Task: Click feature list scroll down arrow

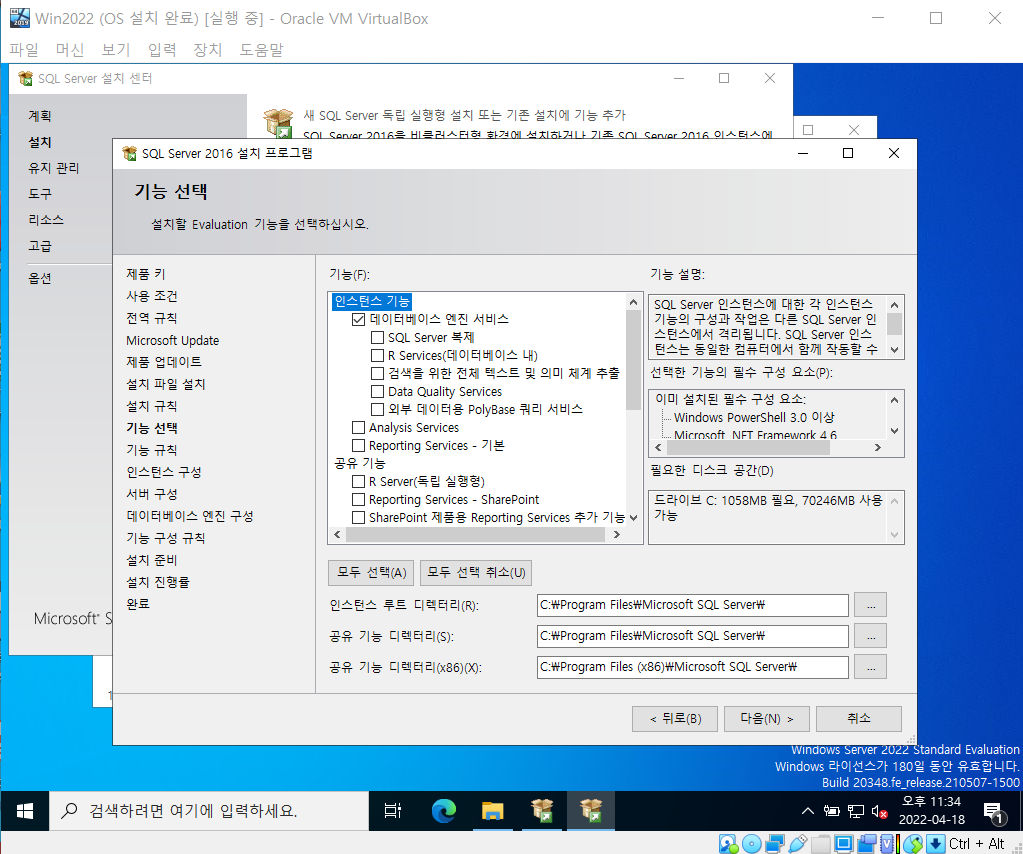Action: [x=633, y=518]
